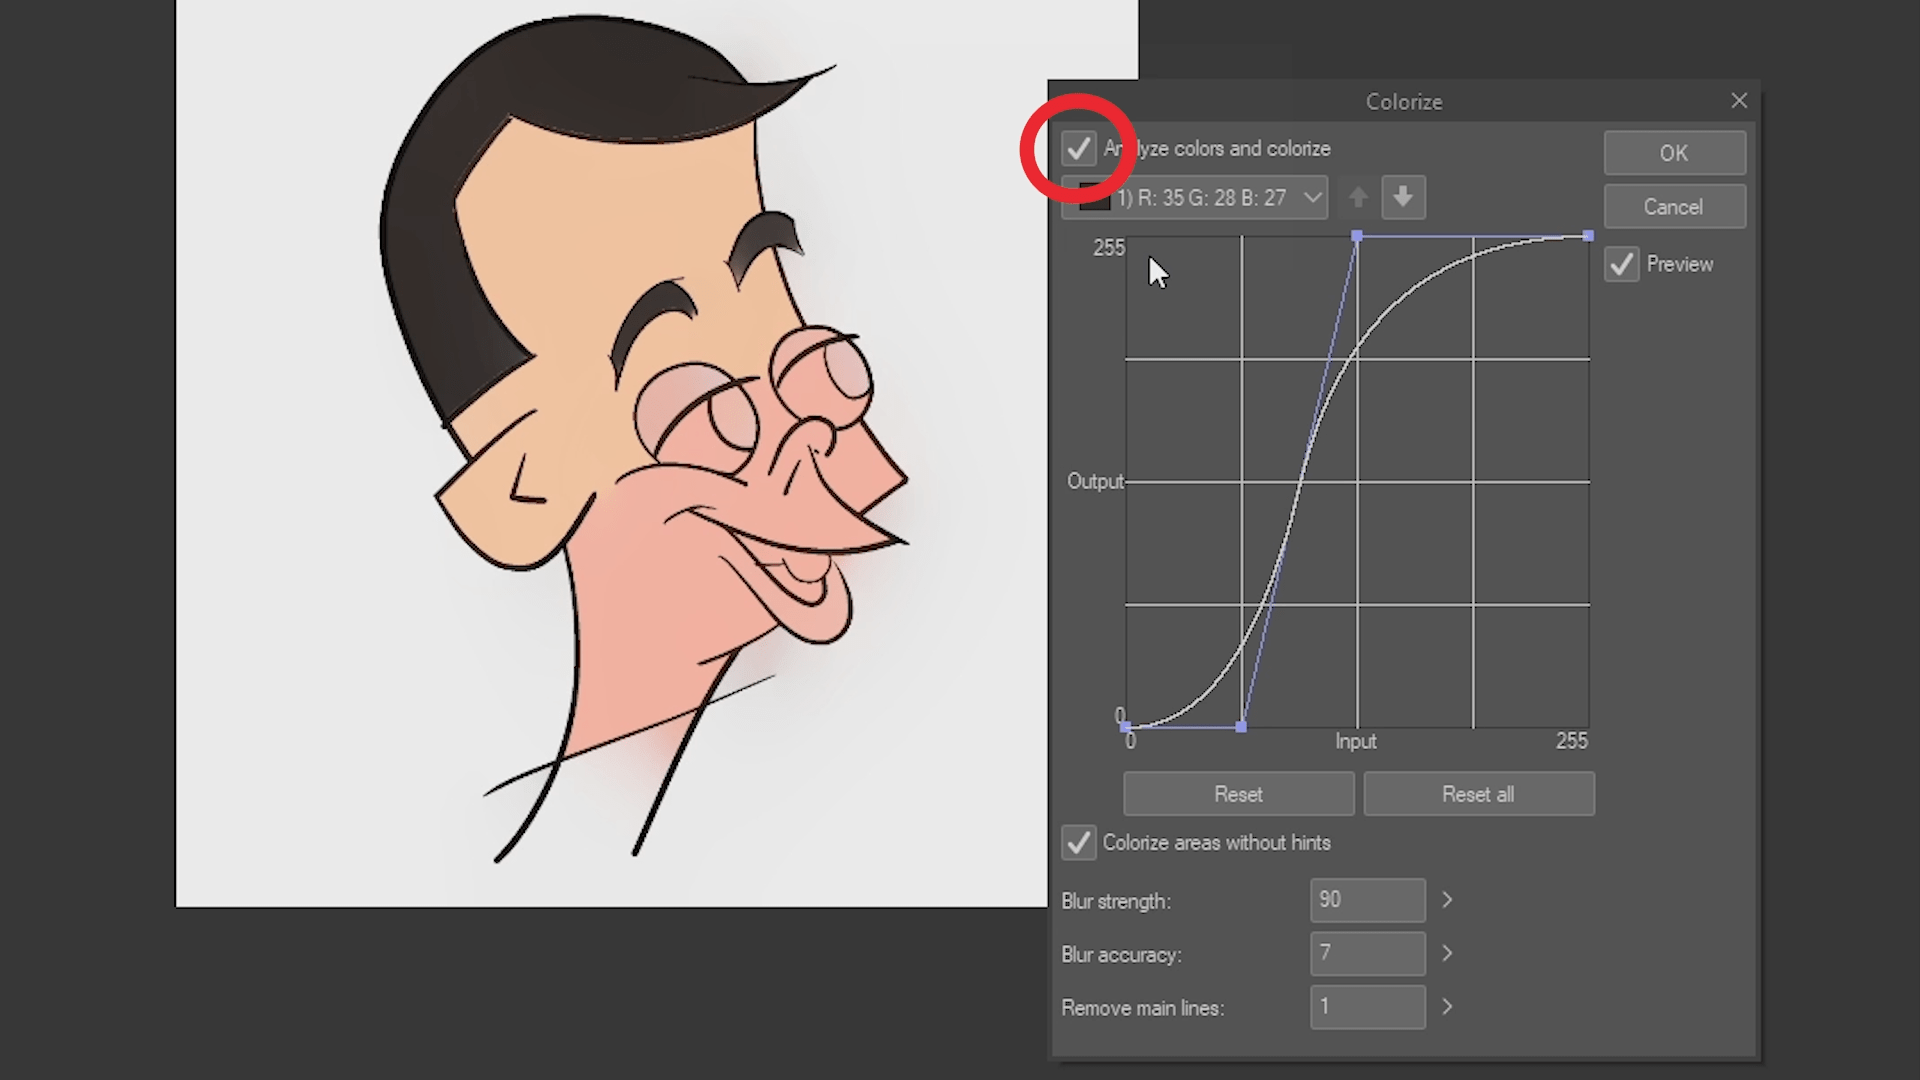Image resolution: width=1920 pixels, height=1080 pixels.
Task: Click the Remove main lines value field
Action: 1367,1007
